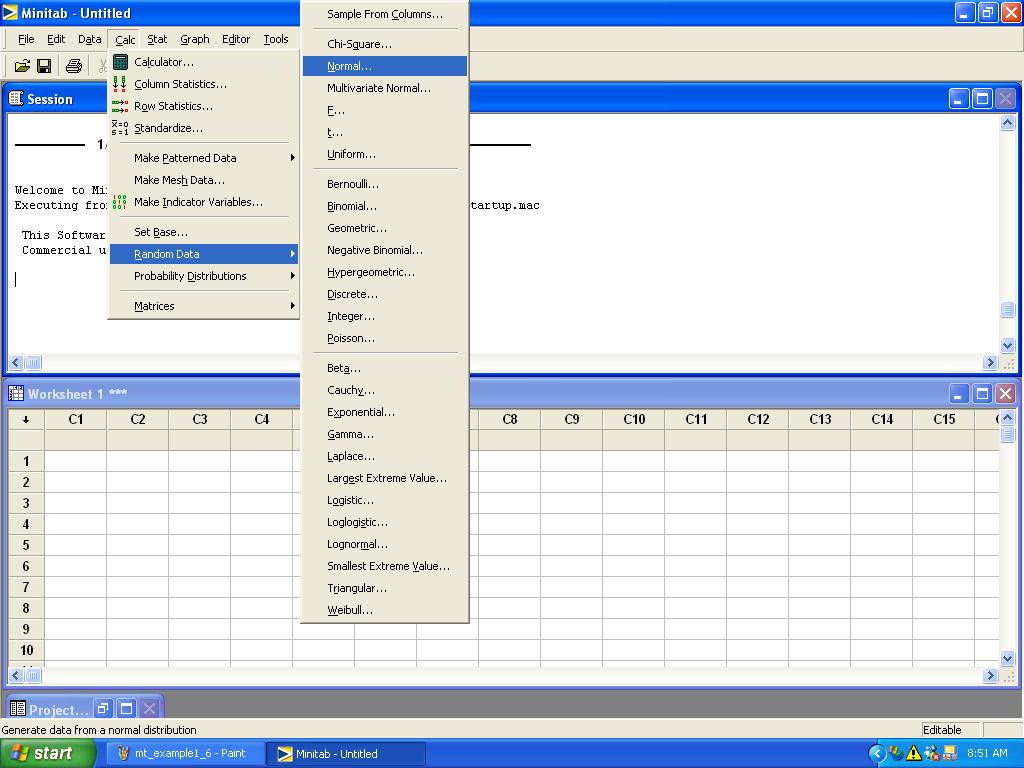
Task: Click the C10 column header
Action: point(634,419)
